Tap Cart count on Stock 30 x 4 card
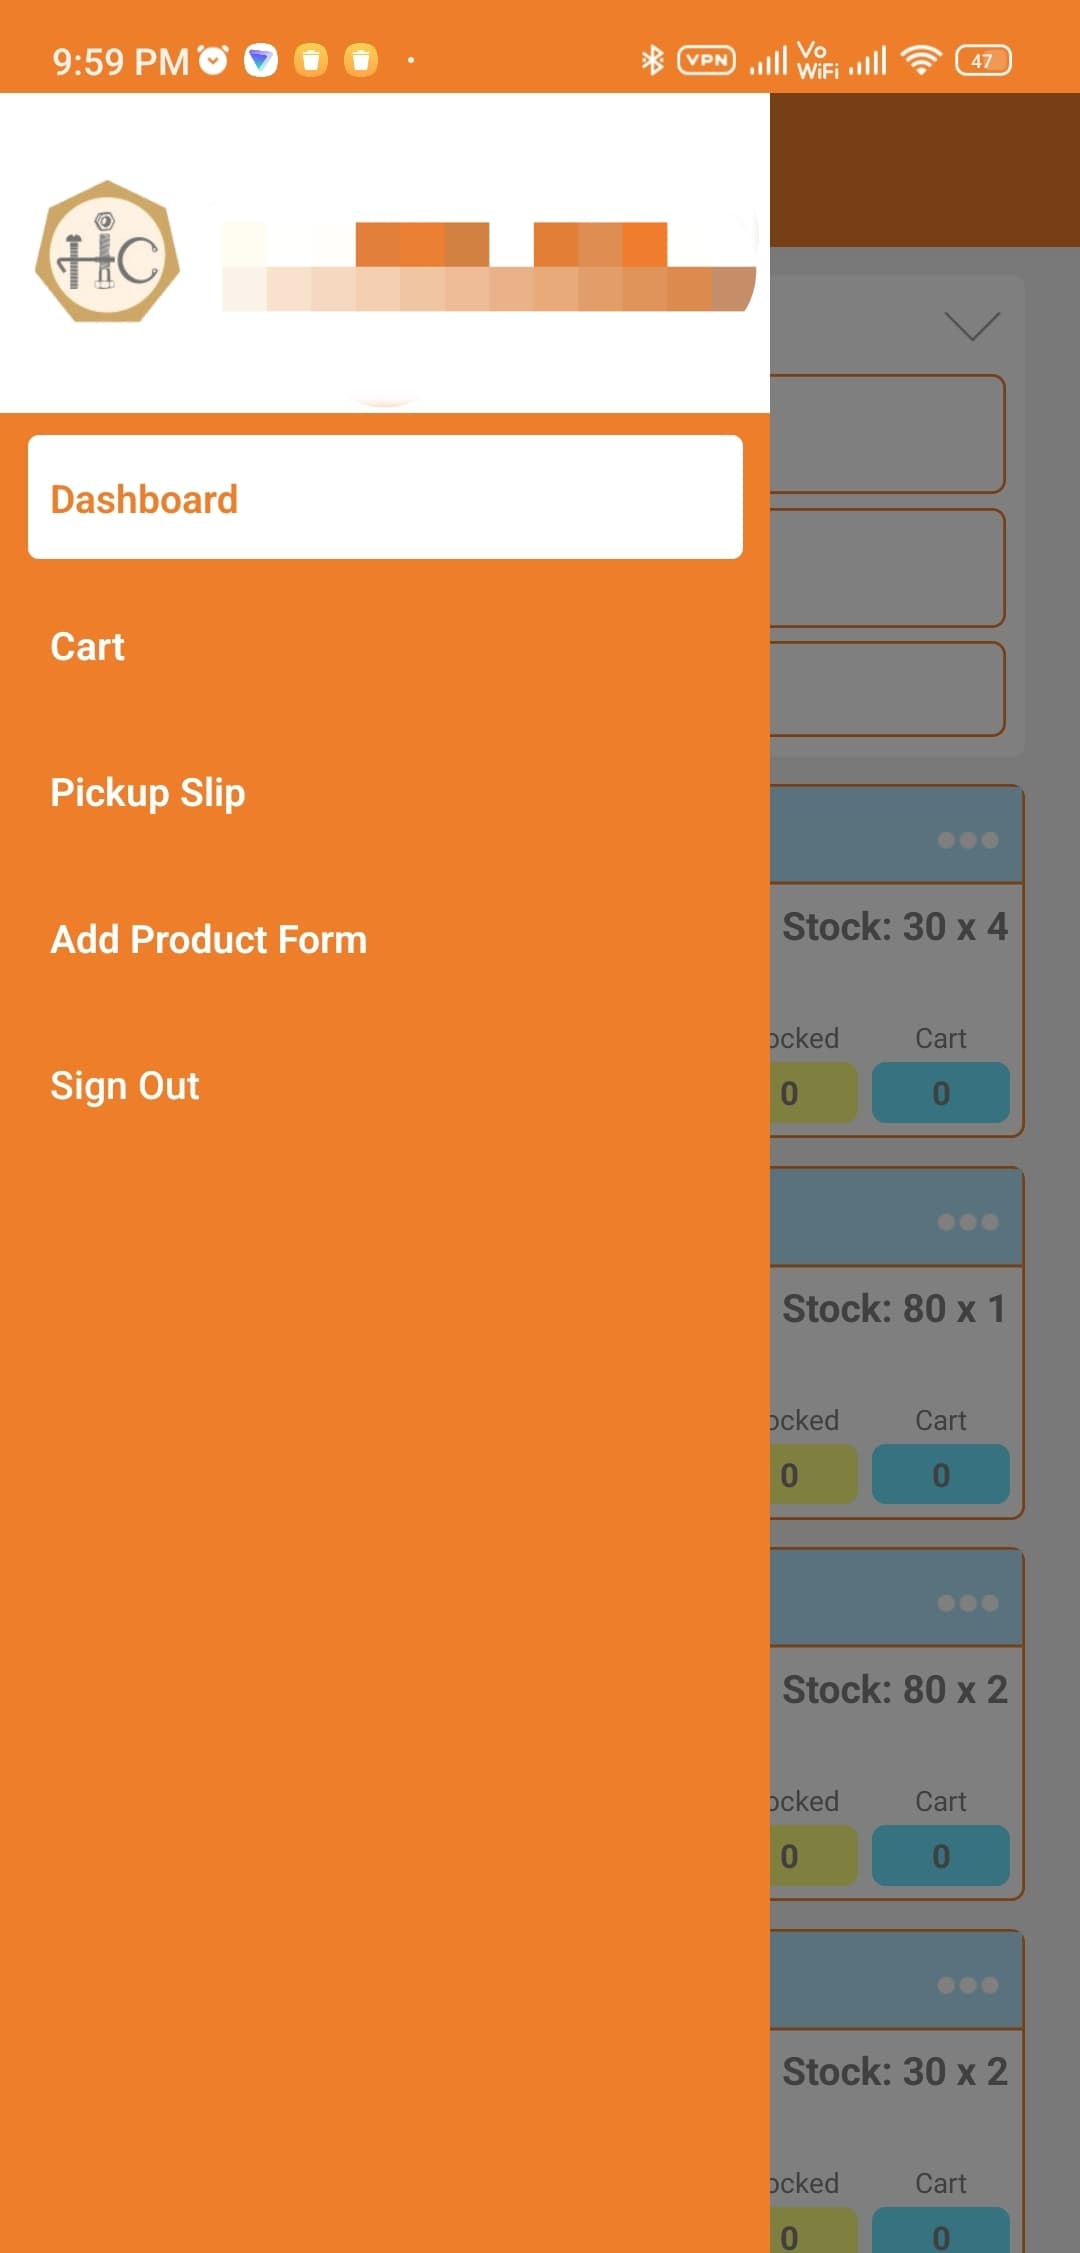Viewport: 1080px width, 2253px height. pos(940,1093)
